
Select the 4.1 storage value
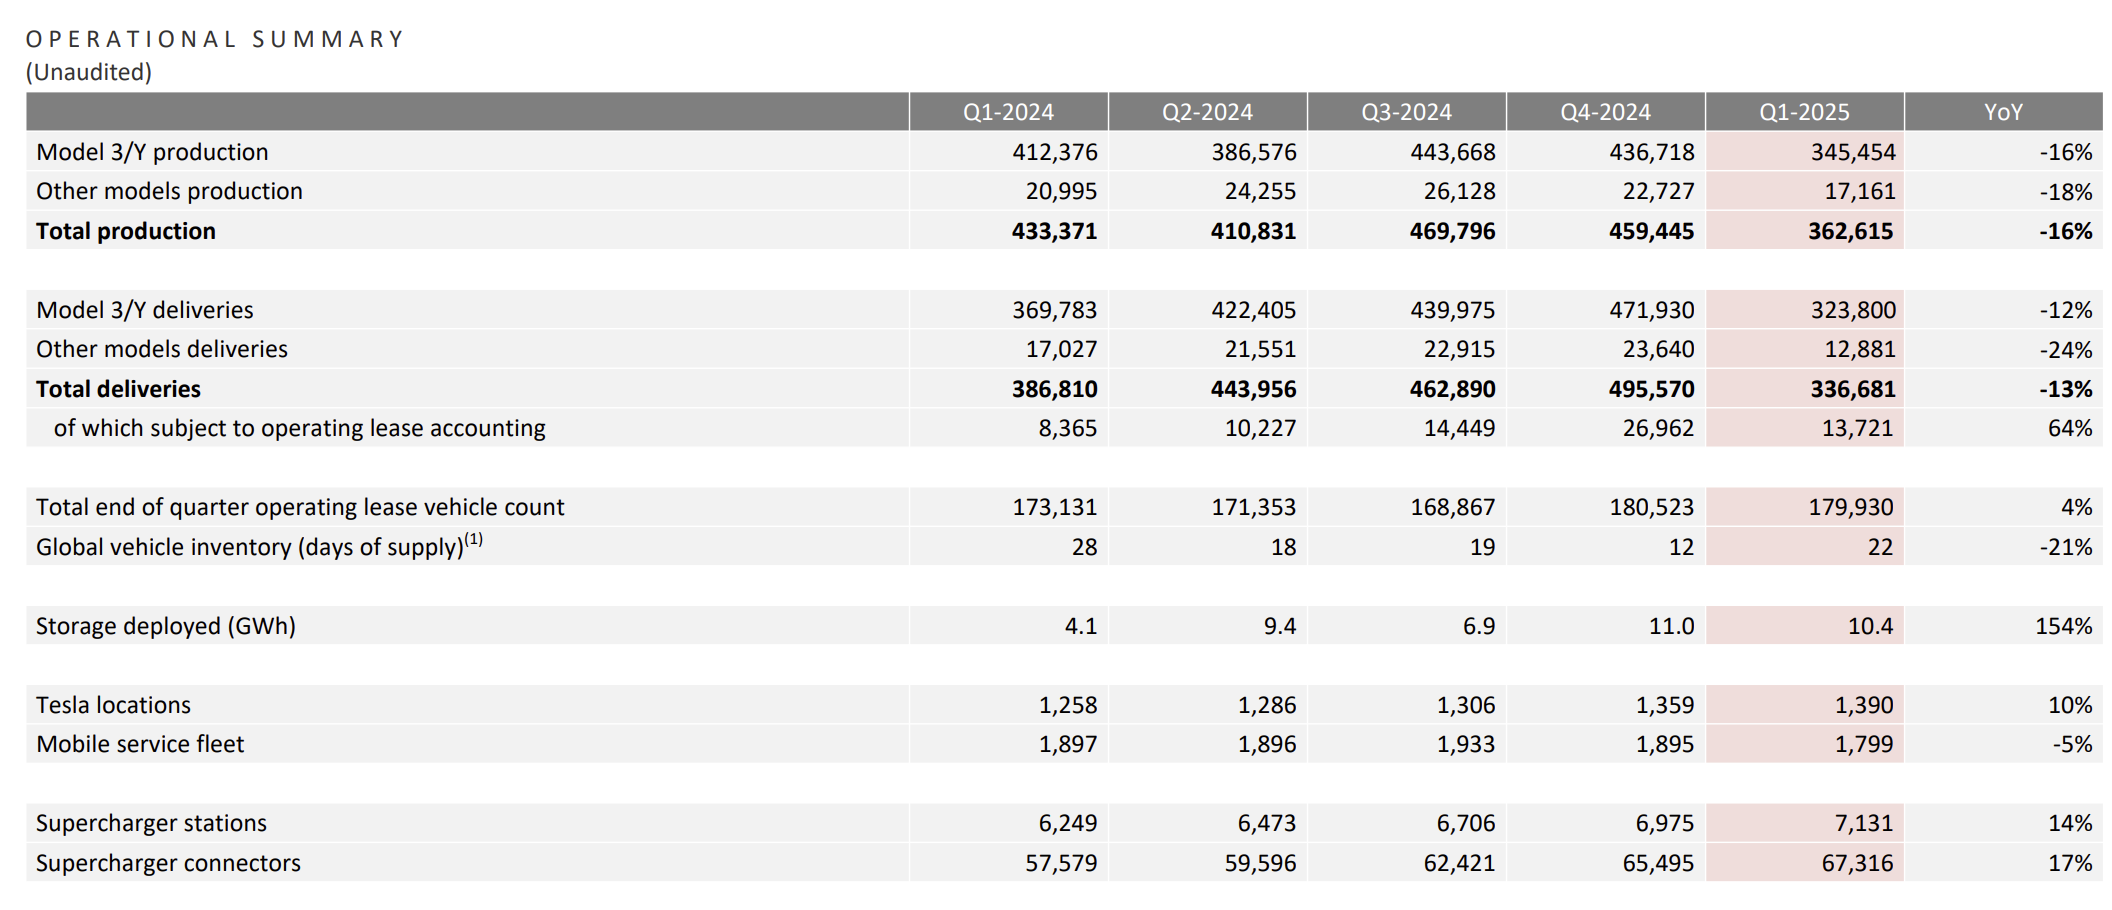tap(1080, 626)
